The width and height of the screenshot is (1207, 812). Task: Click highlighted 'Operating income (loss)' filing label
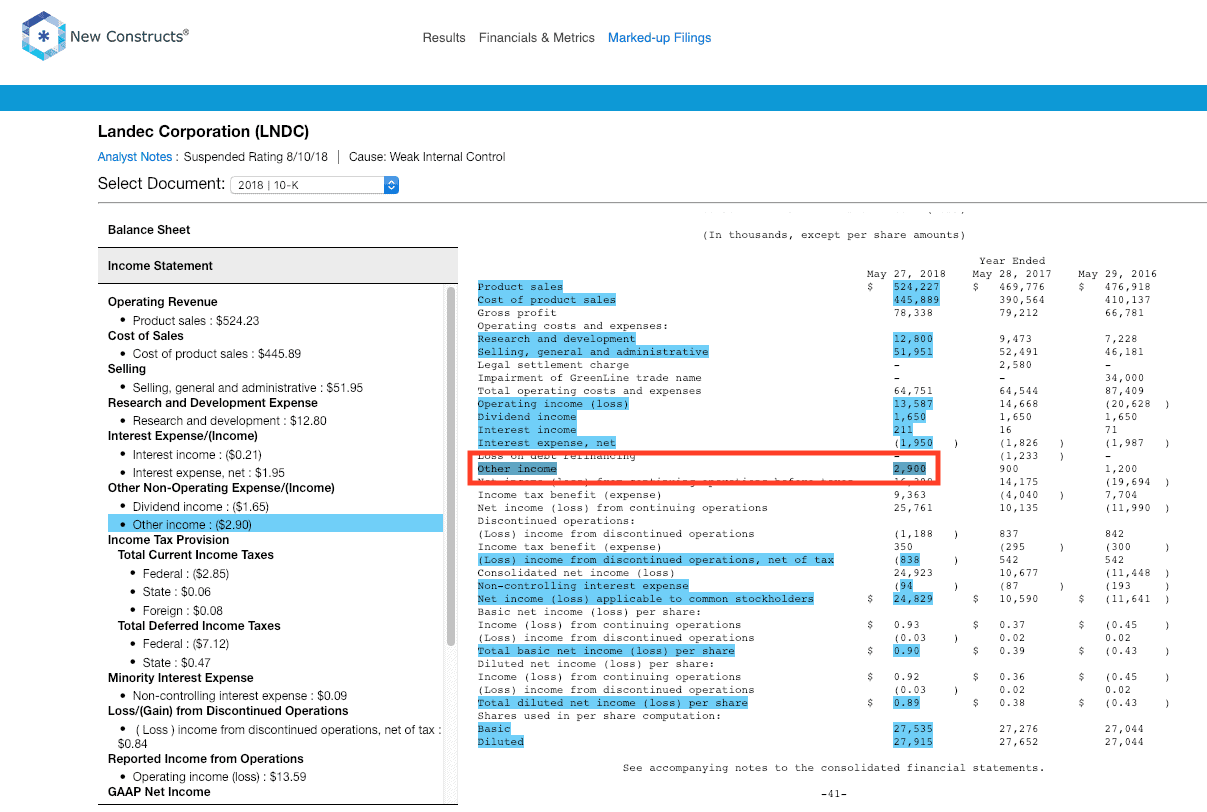click(x=553, y=404)
